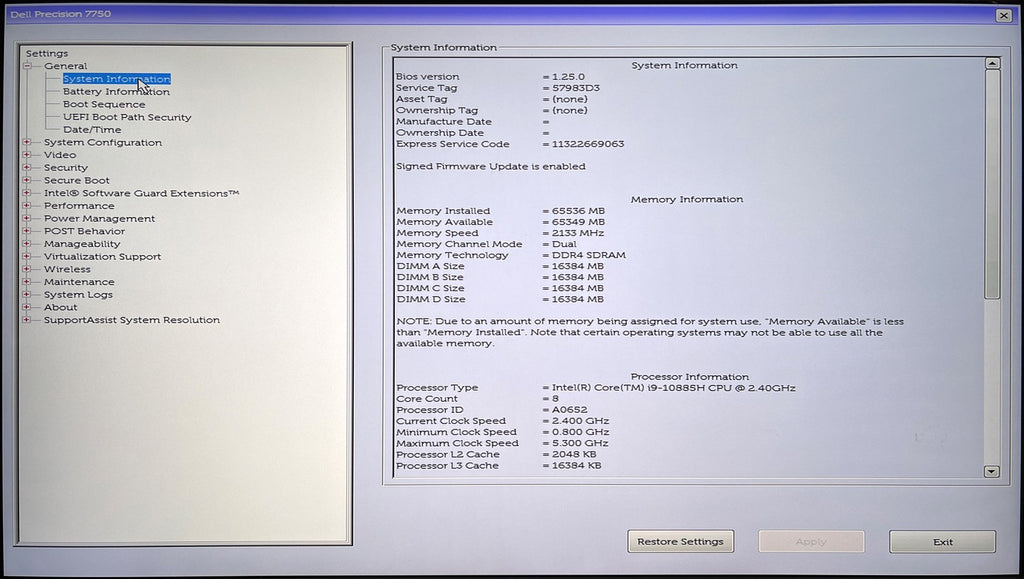Click the scrollbar up arrow
The height and width of the screenshot is (579, 1024).
[992, 63]
